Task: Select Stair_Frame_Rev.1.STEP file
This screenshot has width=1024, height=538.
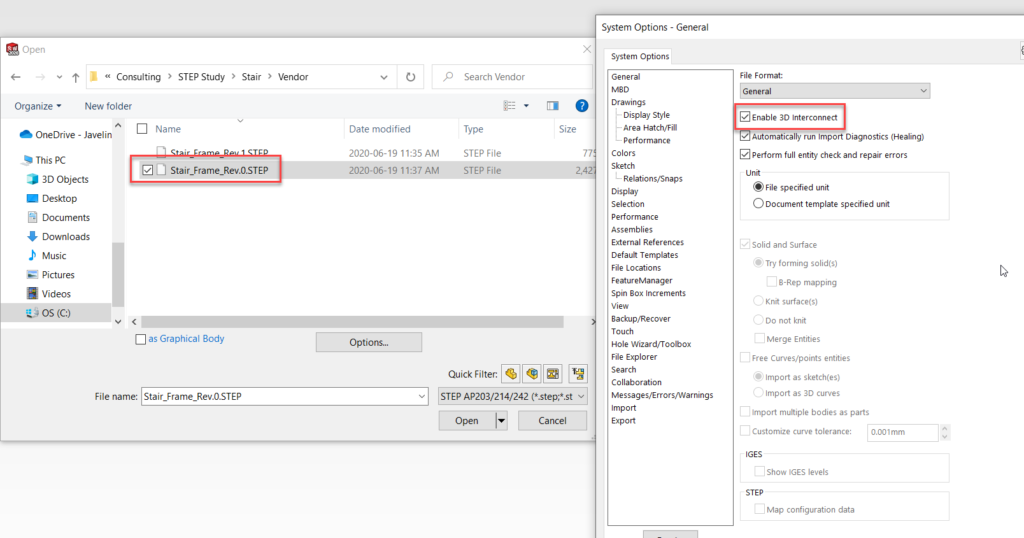Action: click(x=219, y=153)
